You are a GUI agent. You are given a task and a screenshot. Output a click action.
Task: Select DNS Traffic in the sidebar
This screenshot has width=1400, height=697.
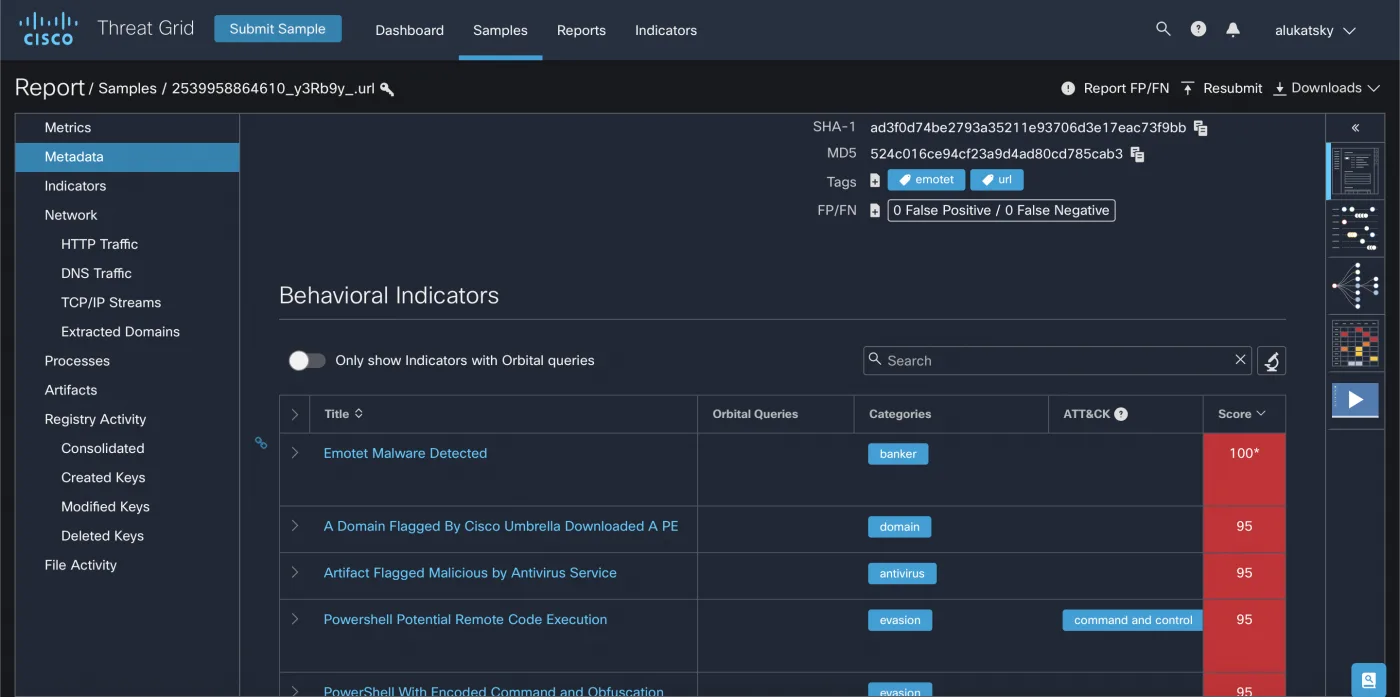(127, 273)
